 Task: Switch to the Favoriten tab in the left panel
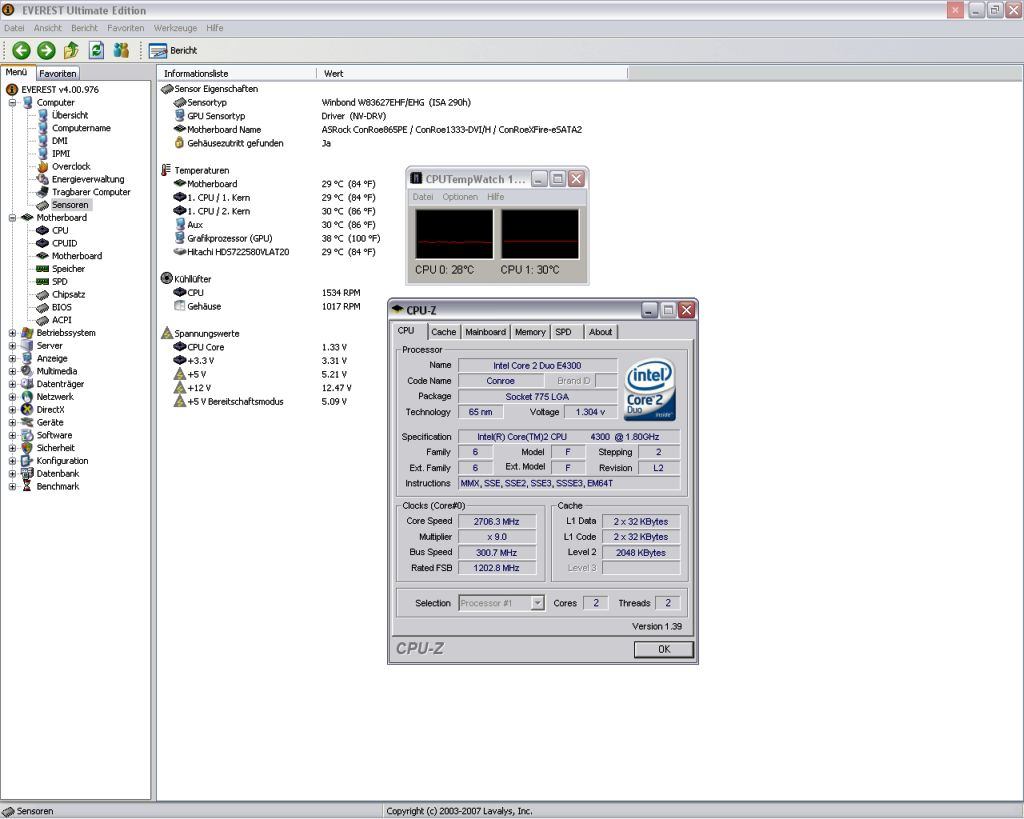click(x=57, y=74)
